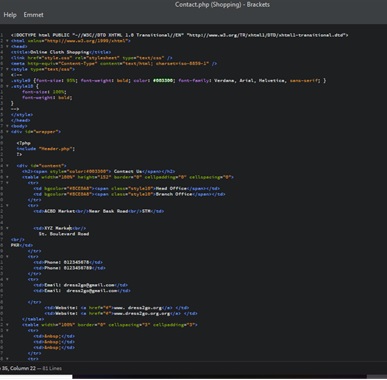Image resolution: width=387 pixels, height=380 pixels.
Task: Click the link href style.css line
Action: (x=92, y=58)
